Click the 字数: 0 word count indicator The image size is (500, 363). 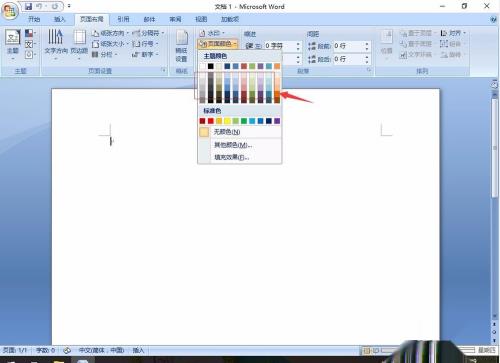point(45,350)
